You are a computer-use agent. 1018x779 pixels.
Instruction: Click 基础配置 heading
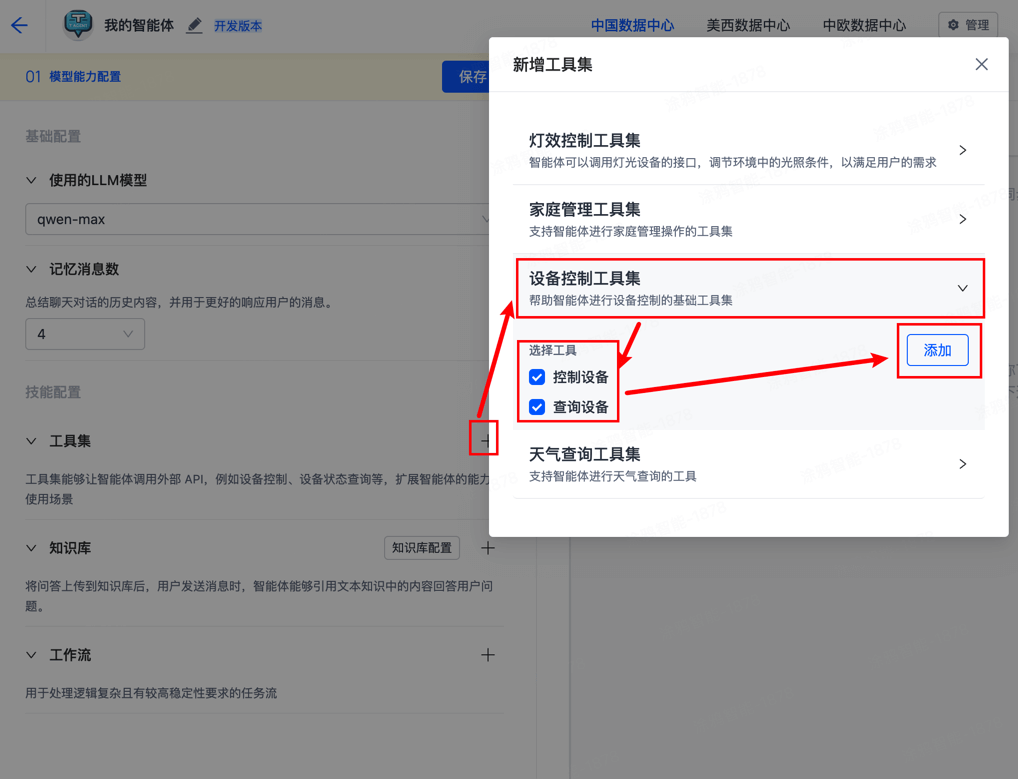(53, 136)
